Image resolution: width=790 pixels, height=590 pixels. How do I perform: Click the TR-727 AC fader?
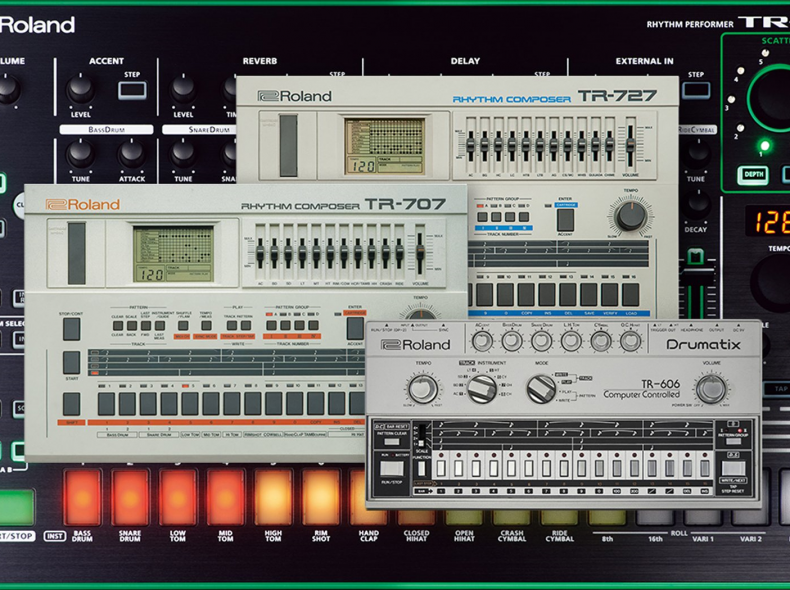pyautogui.click(x=471, y=144)
